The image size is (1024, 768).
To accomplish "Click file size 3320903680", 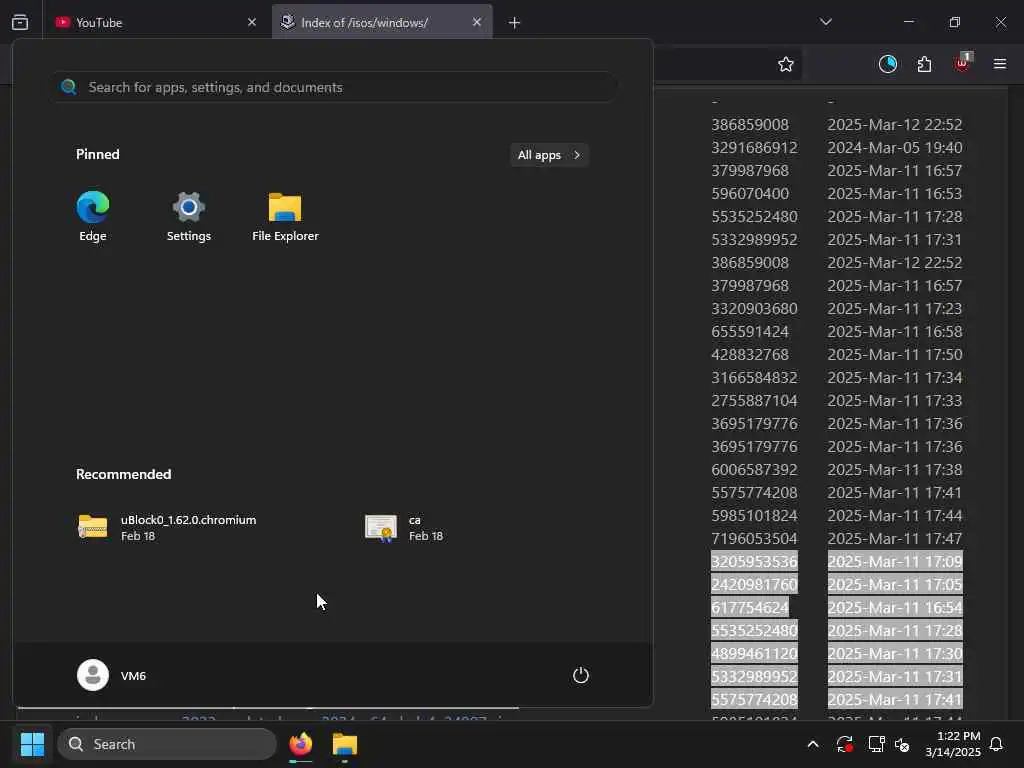I will [754, 308].
